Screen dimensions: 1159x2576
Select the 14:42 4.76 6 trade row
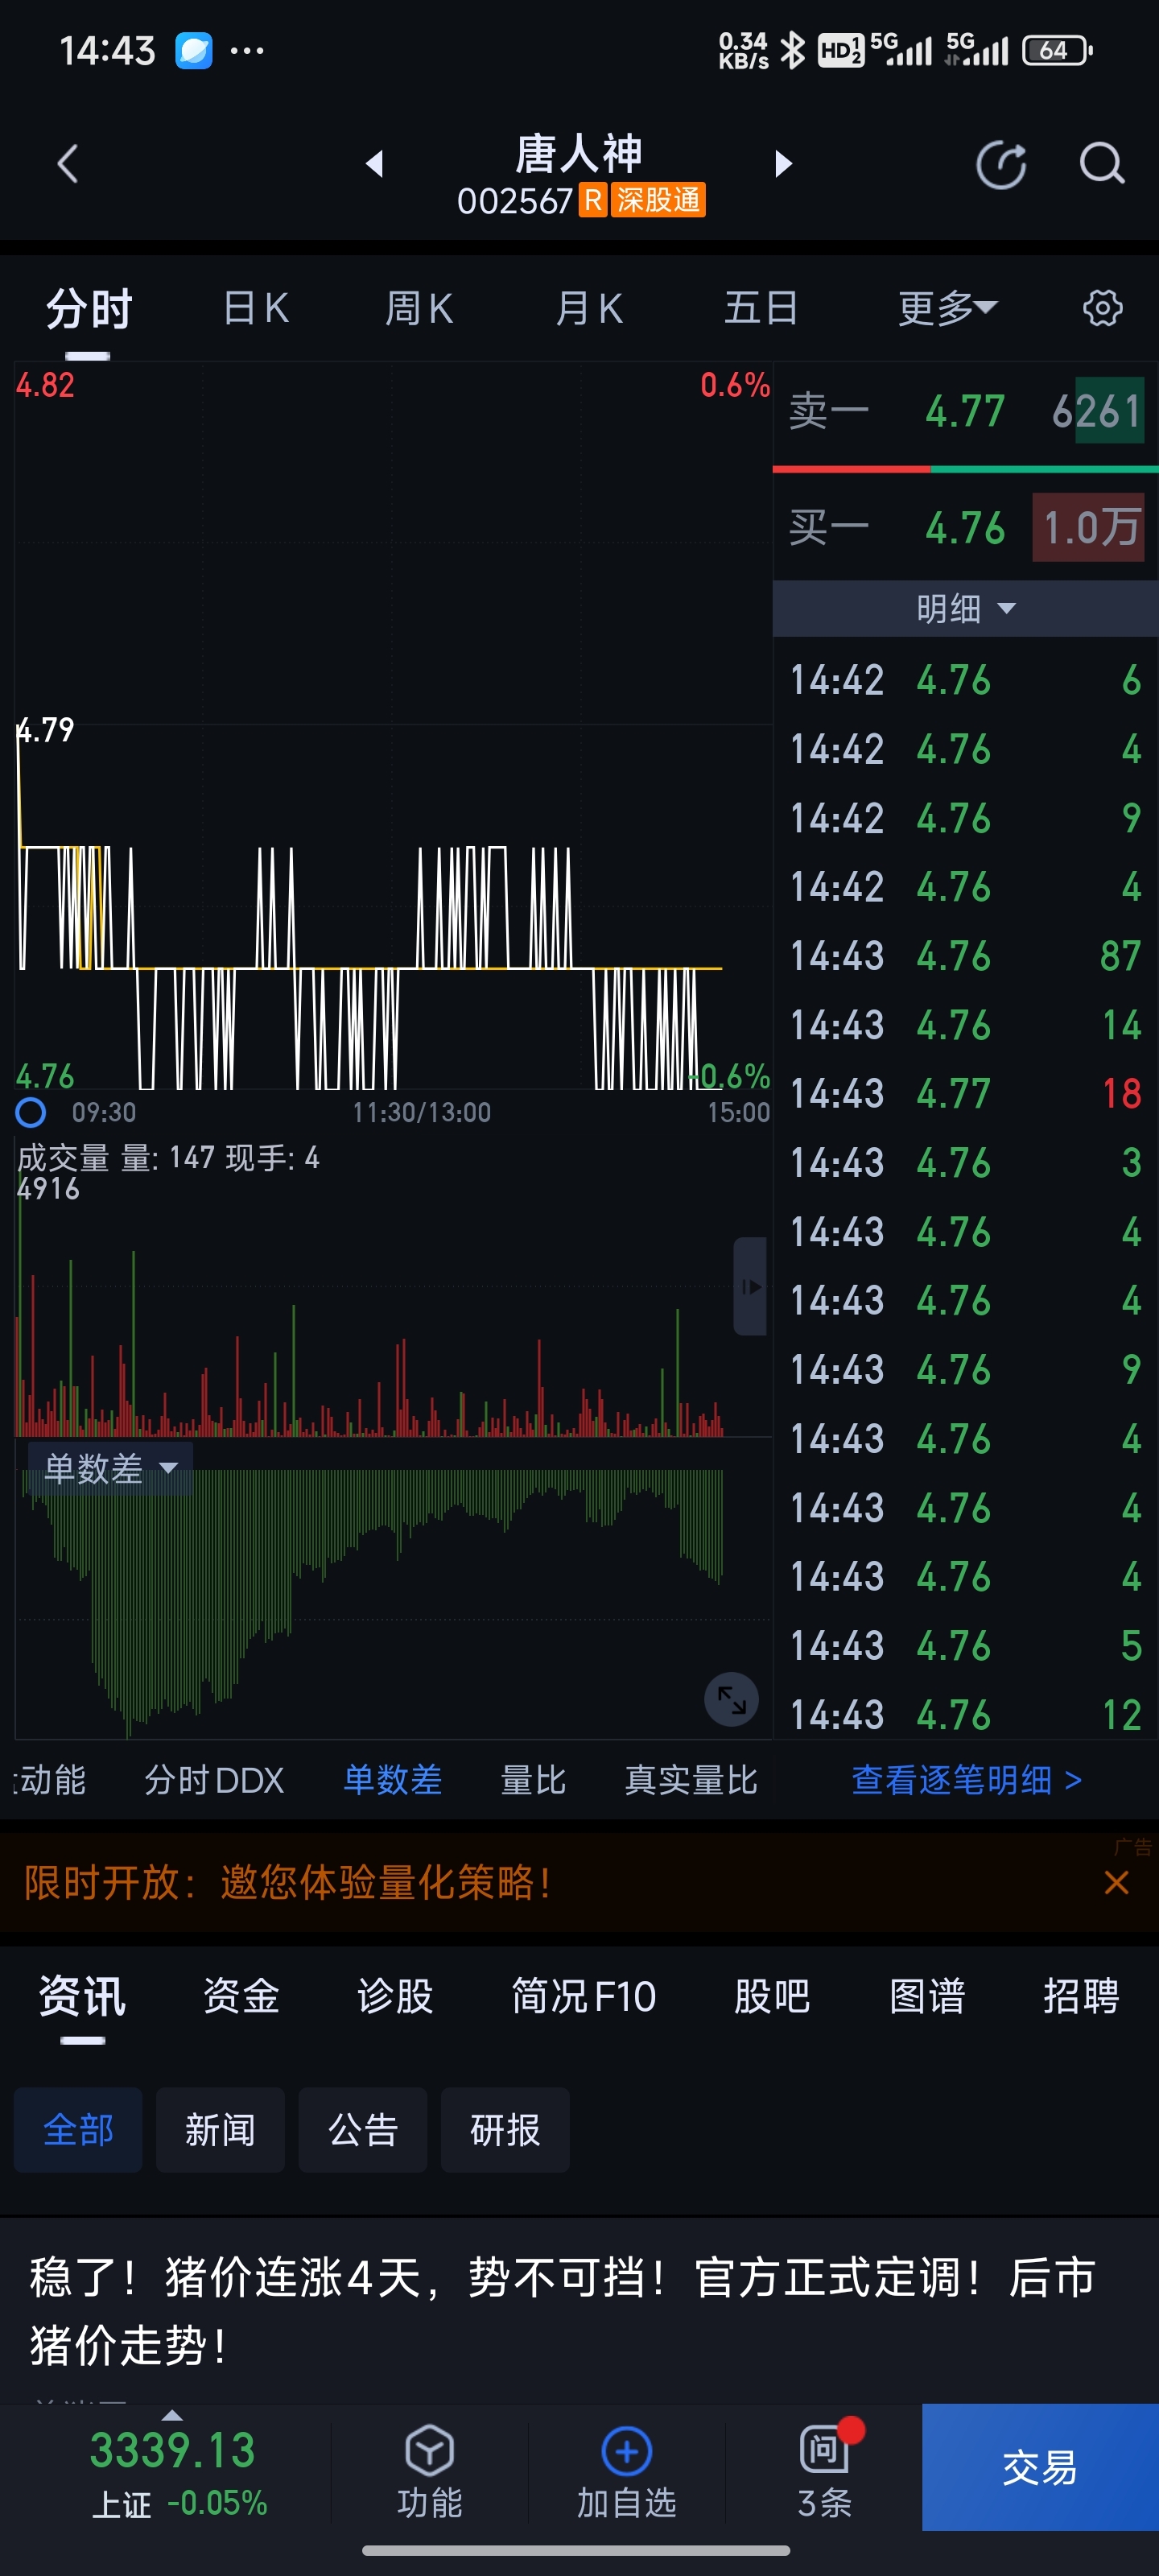coord(965,680)
